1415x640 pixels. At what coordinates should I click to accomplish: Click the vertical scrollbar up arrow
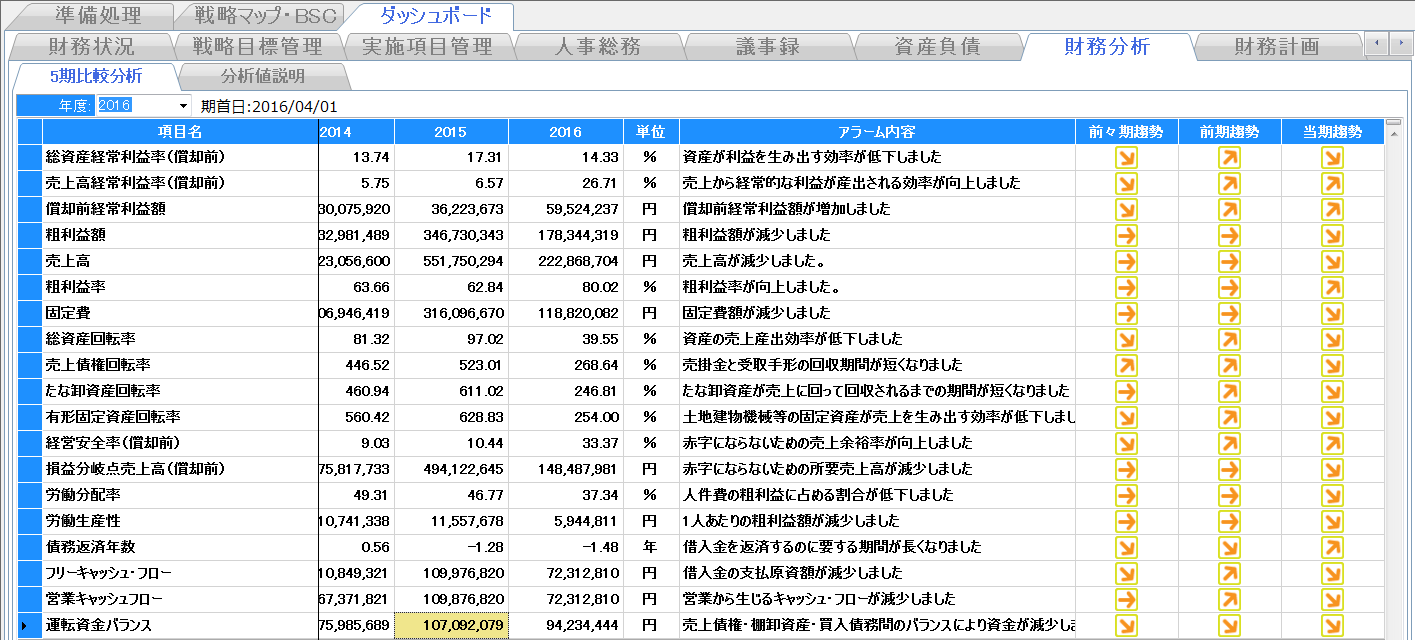1394,125
